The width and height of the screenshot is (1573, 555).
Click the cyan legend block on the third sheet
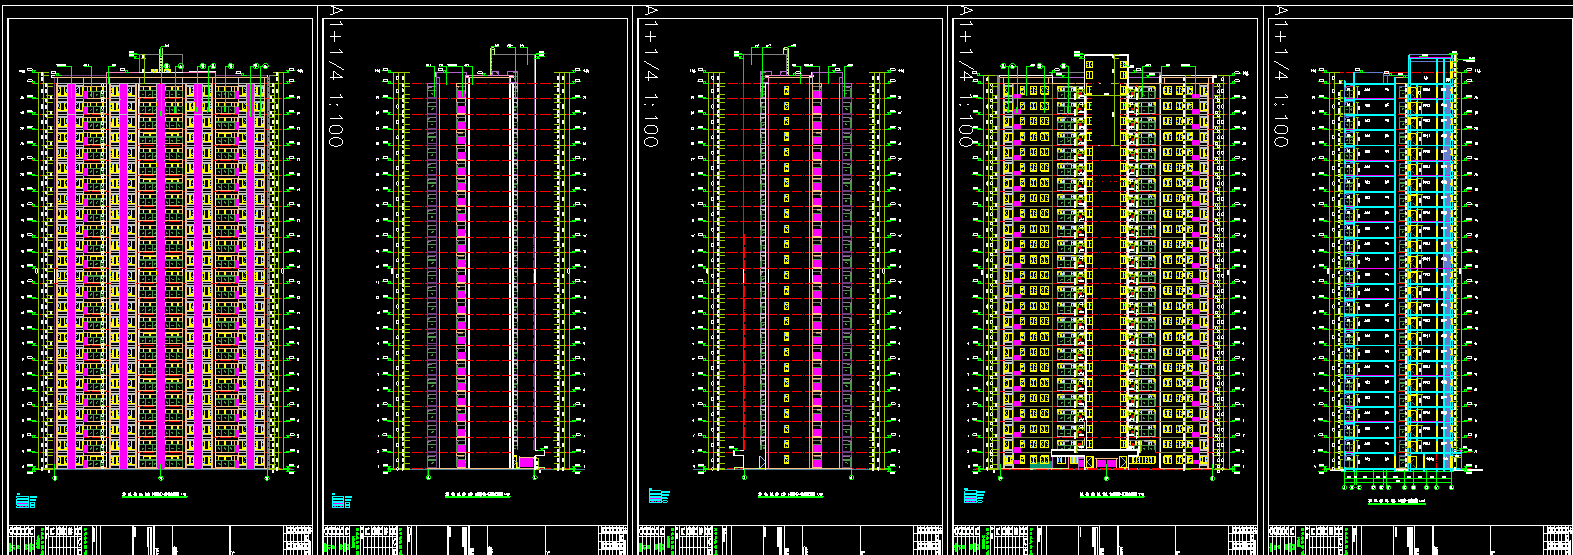click(x=658, y=495)
